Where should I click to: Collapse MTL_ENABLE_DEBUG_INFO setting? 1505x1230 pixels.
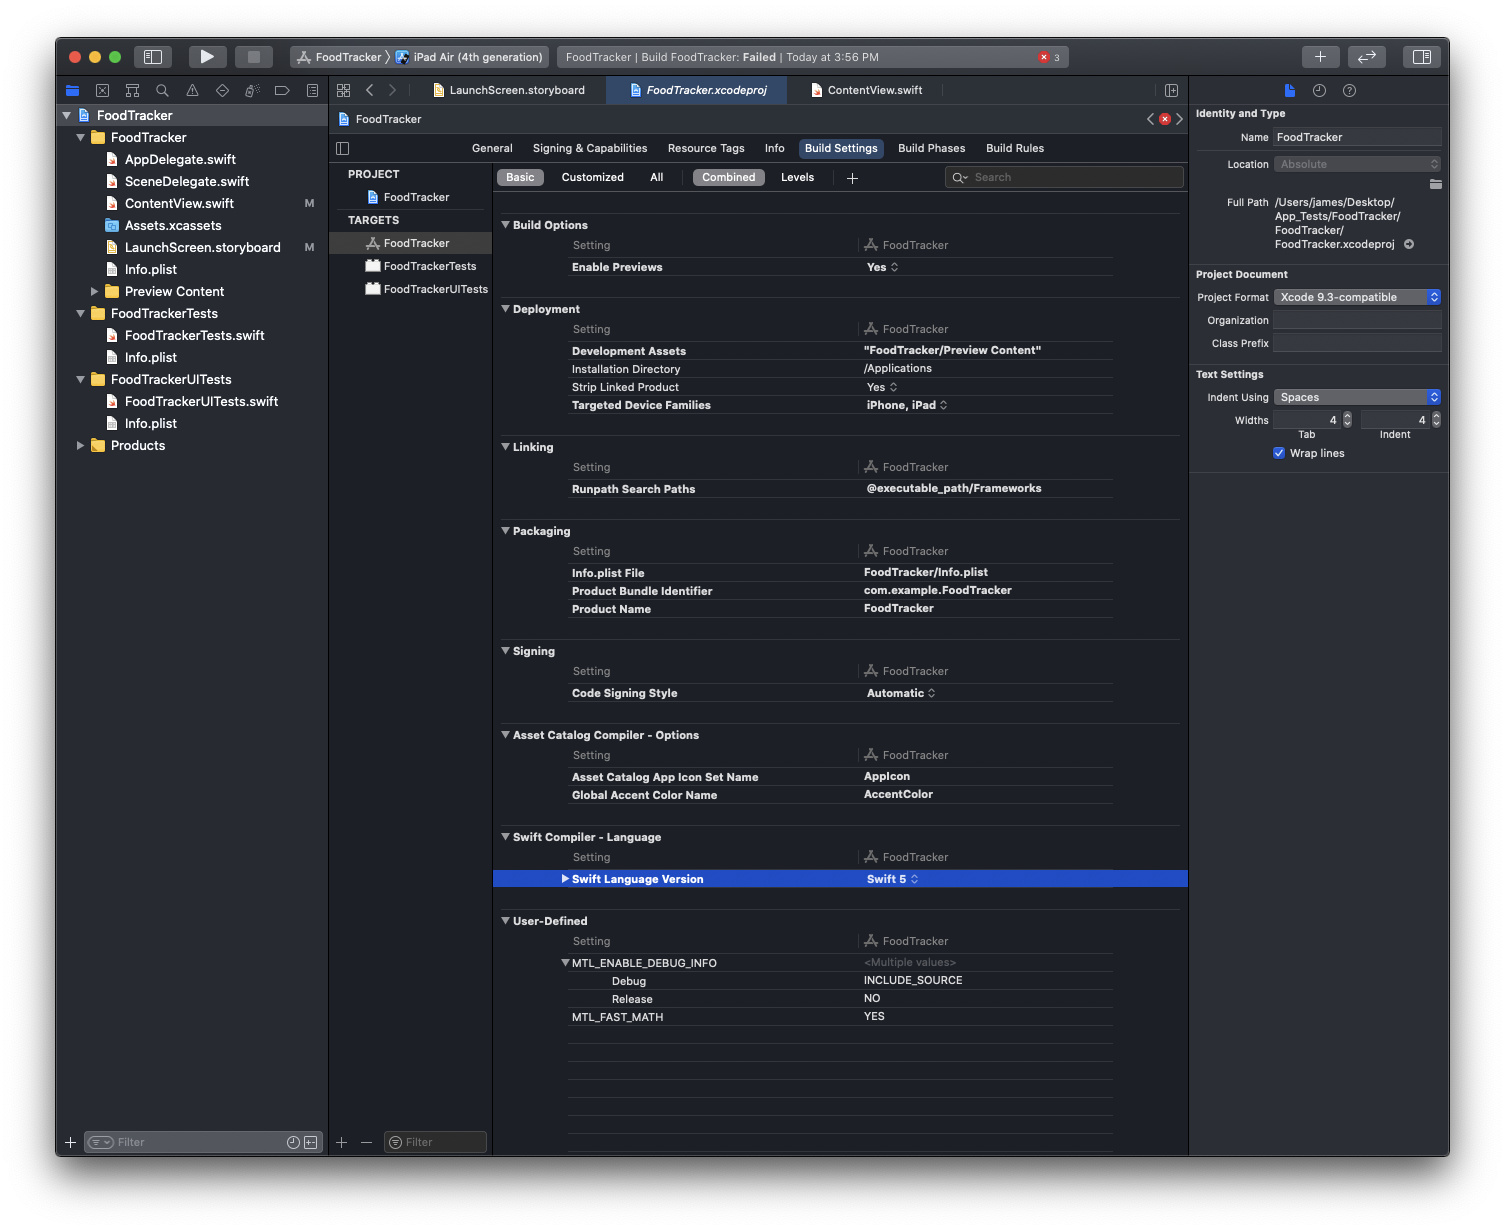[565, 963]
